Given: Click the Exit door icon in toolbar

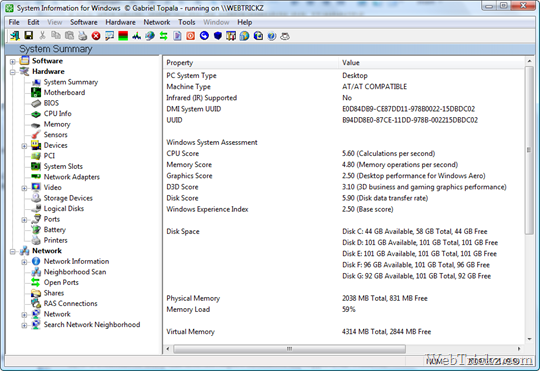Looking at the screenshot, I should tap(15, 35).
